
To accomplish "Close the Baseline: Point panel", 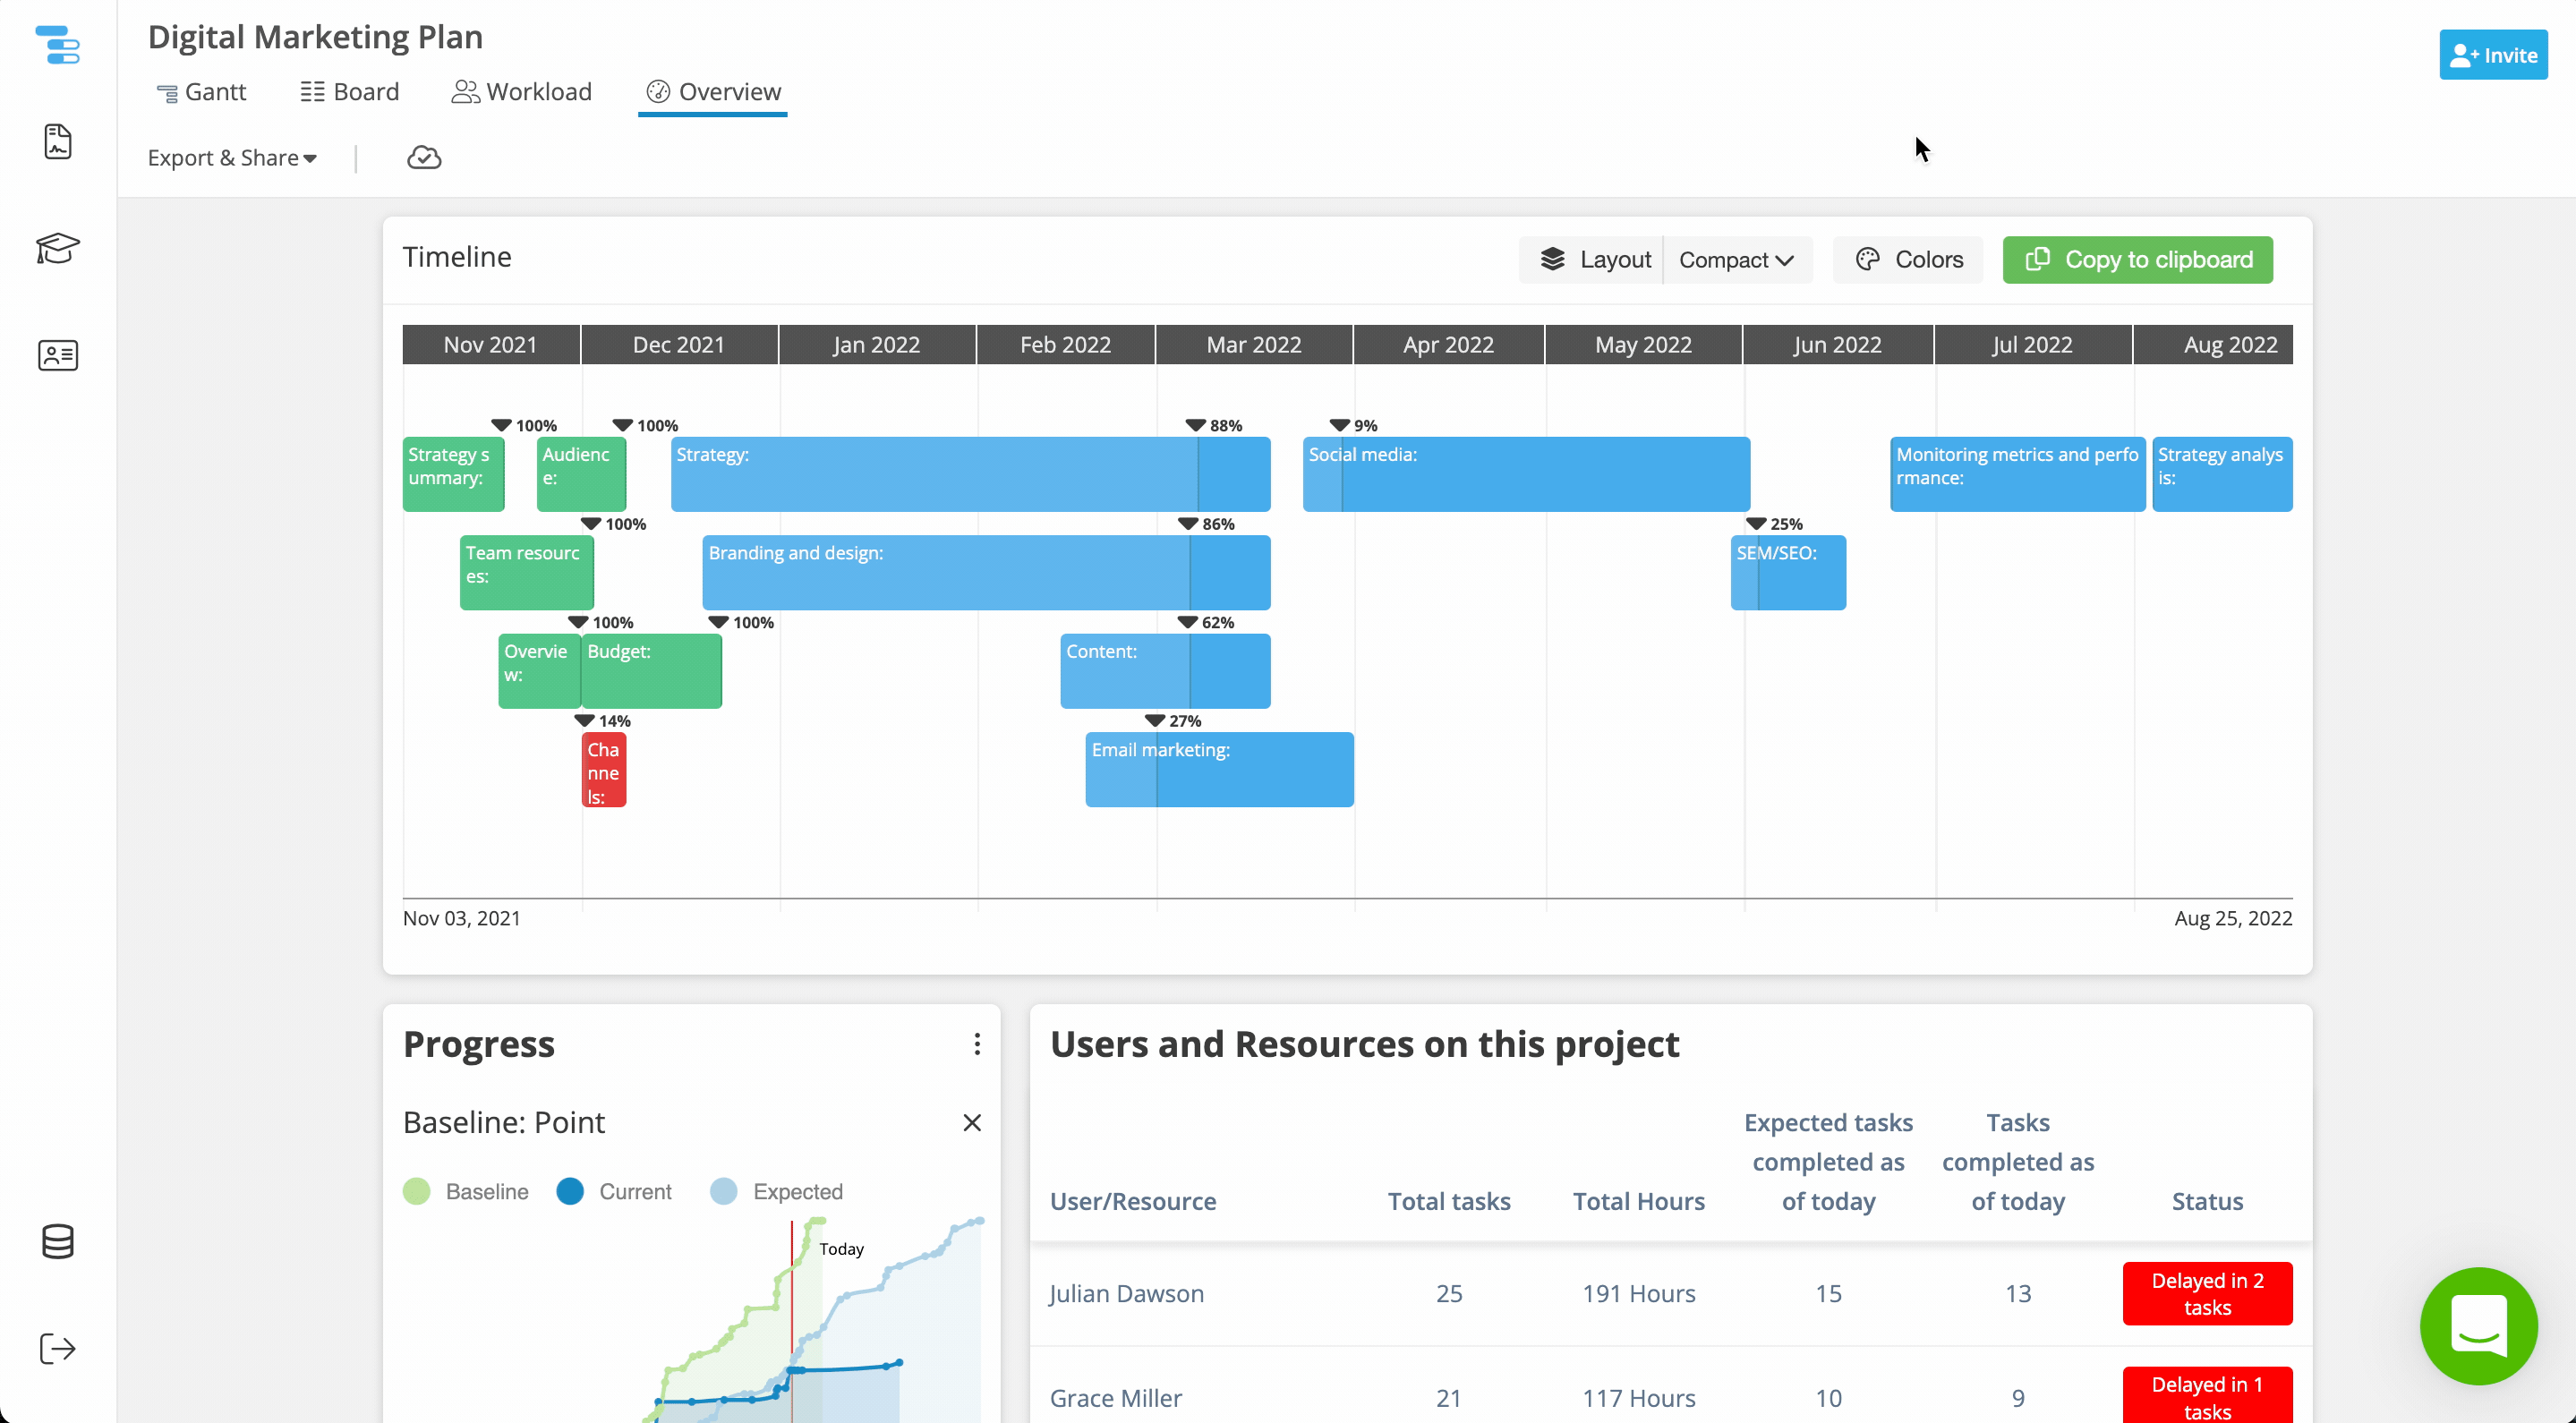I will (972, 1122).
